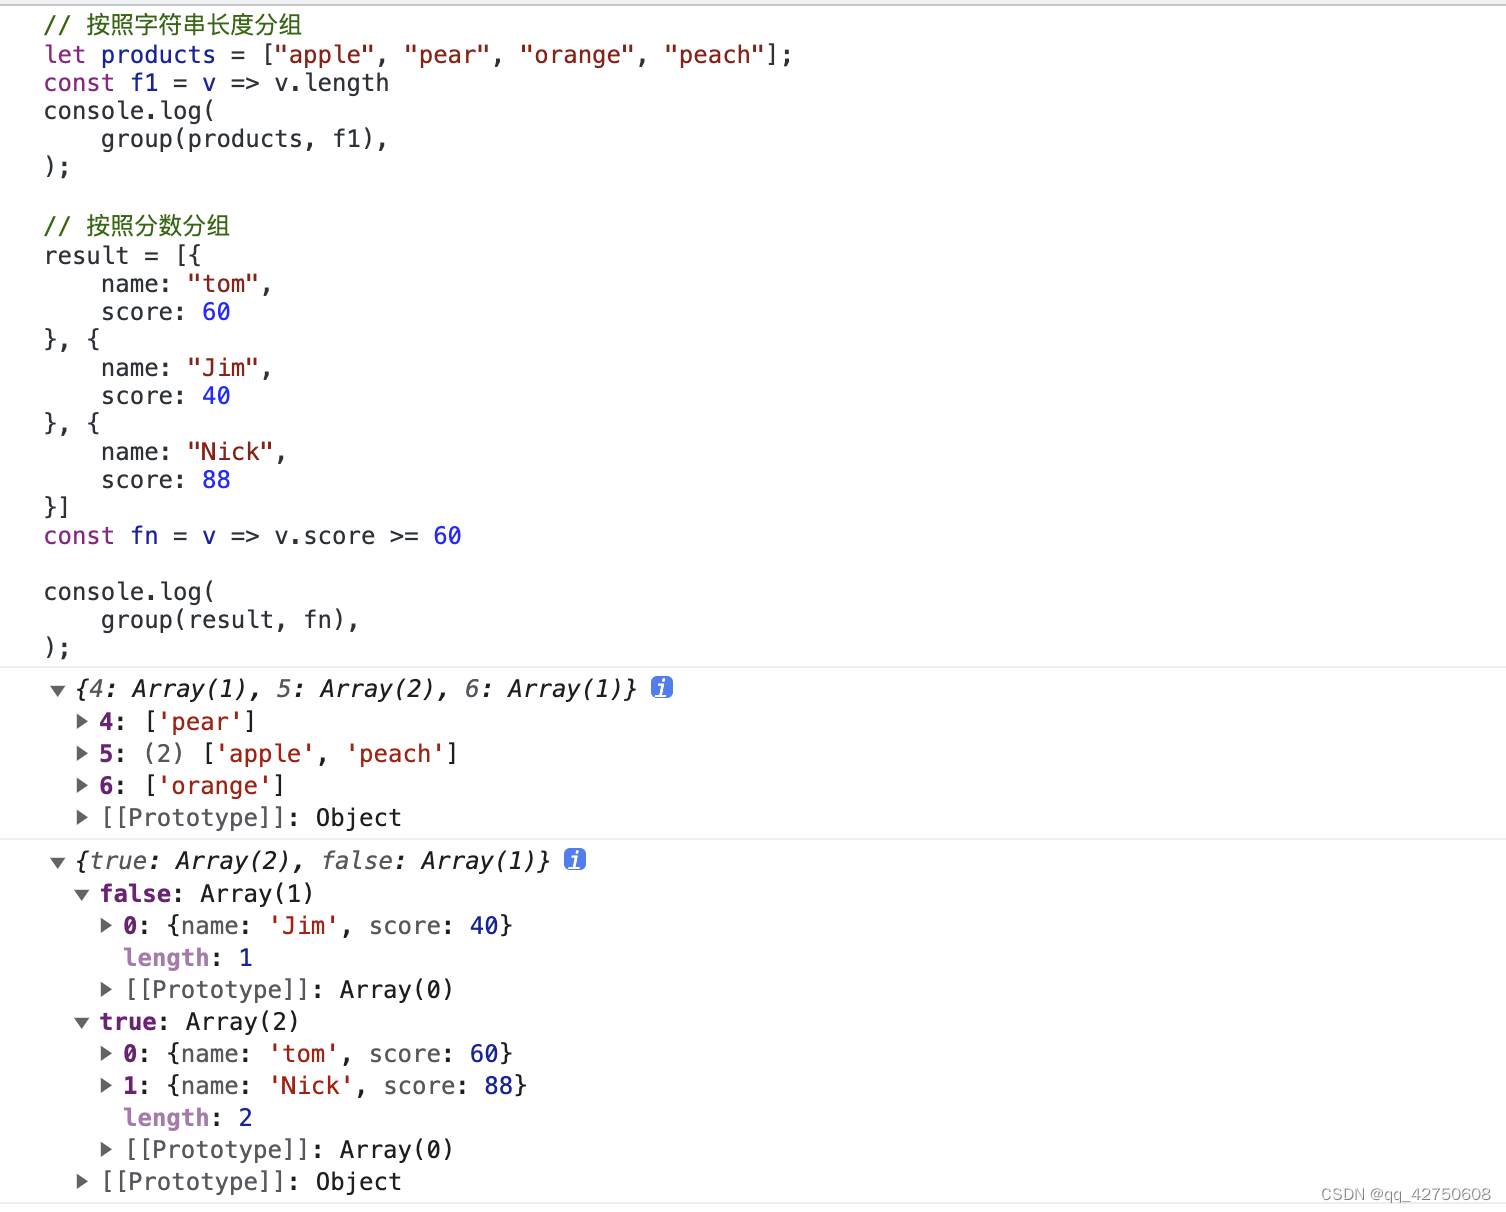Click the const fn = v => v.score >= 60 line
The height and width of the screenshot is (1212, 1506).
point(253,536)
